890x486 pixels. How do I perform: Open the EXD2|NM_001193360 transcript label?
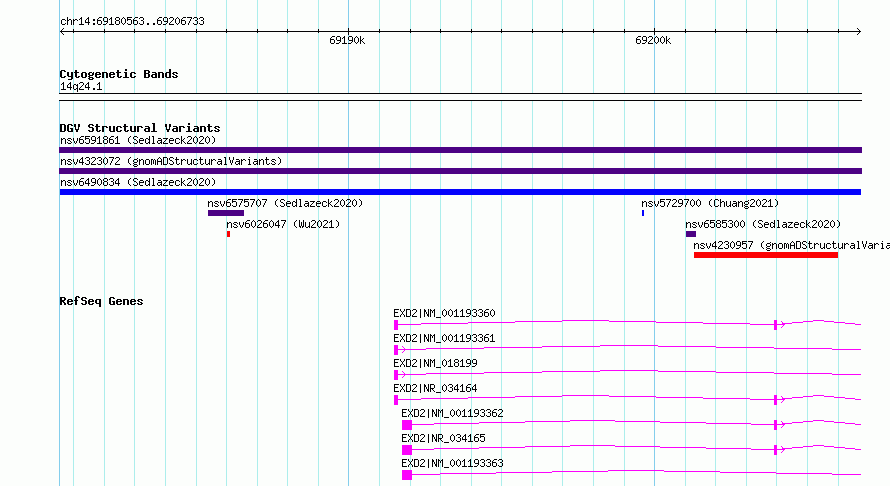pos(444,313)
